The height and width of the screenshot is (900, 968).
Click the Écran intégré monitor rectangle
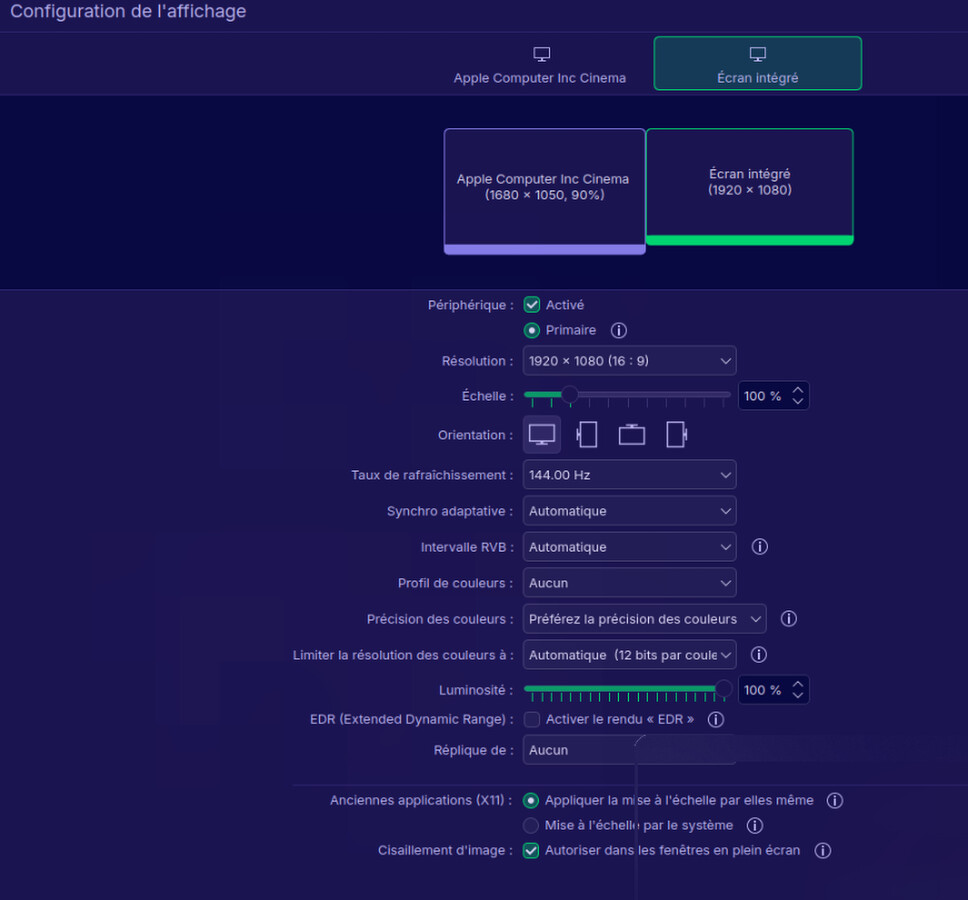[749, 183]
